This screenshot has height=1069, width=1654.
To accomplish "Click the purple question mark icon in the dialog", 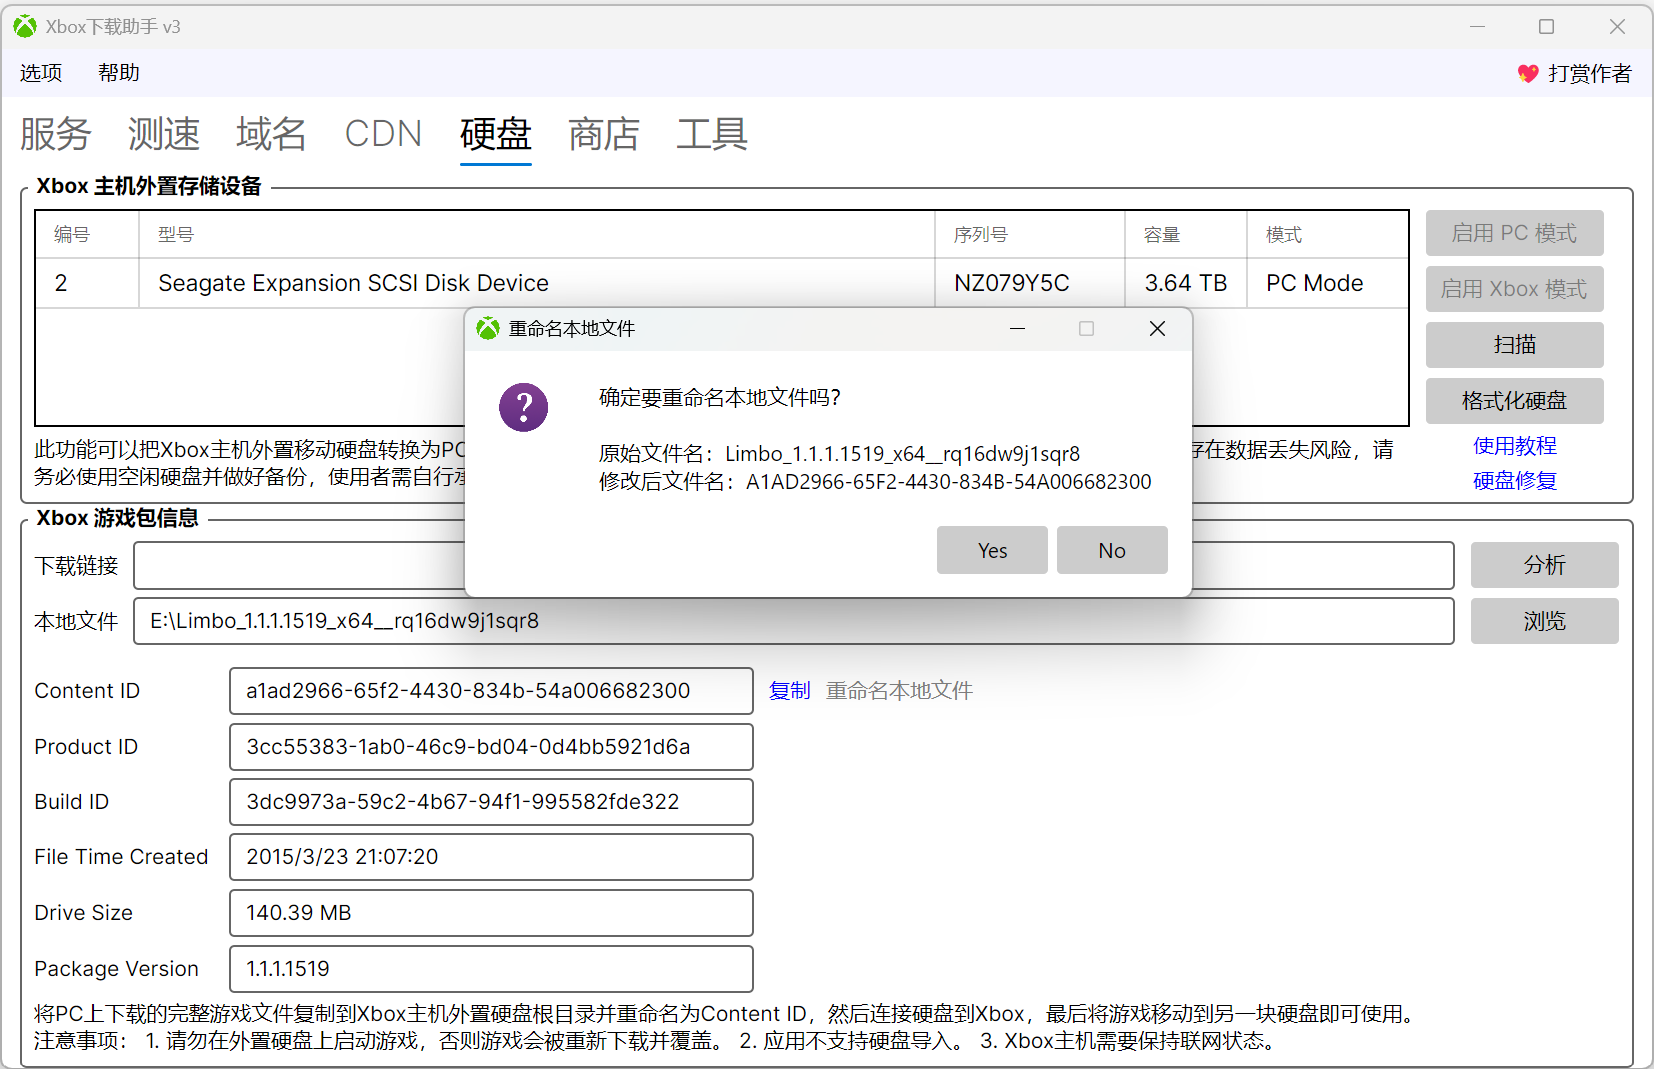I will click(524, 407).
